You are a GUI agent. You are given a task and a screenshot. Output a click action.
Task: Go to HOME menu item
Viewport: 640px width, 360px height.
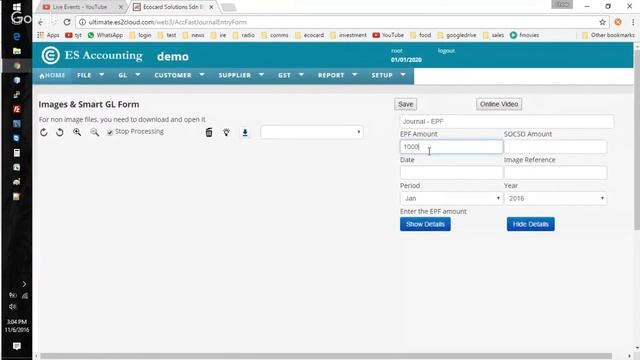pos(52,75)
